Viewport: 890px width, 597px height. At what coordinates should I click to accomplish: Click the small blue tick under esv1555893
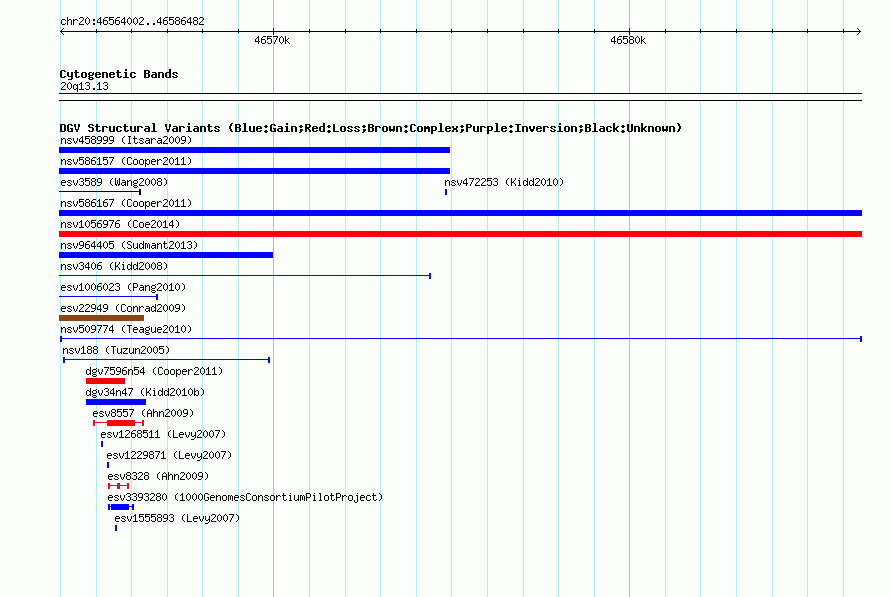[116, 528]
